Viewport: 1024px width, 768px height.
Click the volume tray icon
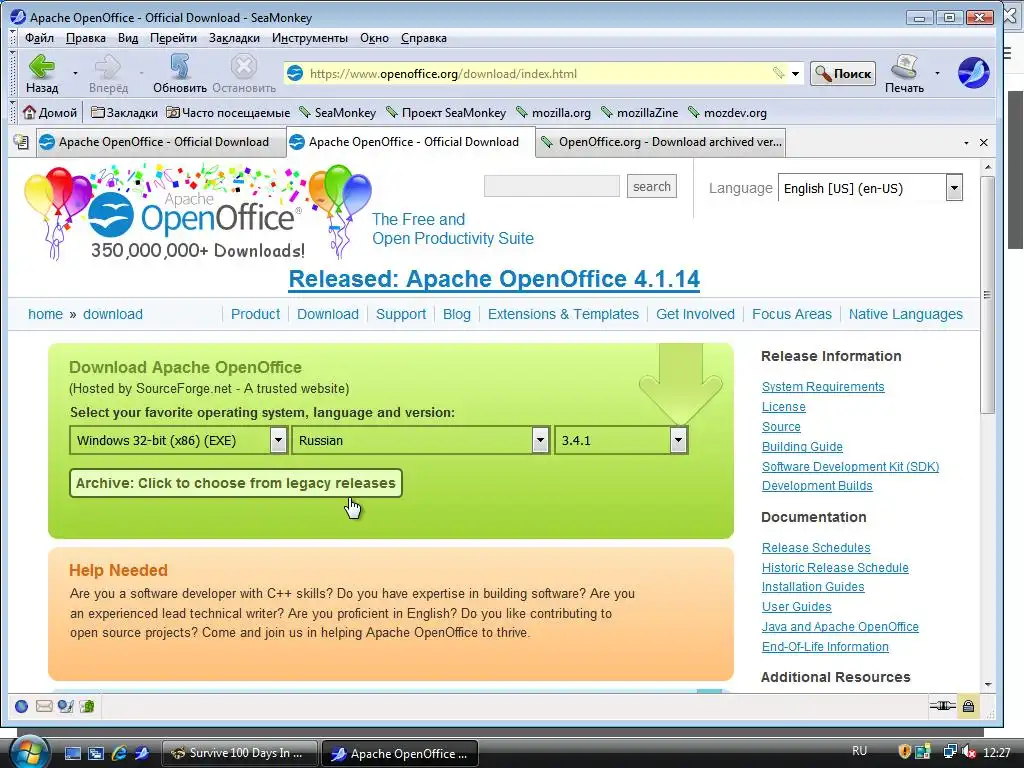(x=969, y=752)
